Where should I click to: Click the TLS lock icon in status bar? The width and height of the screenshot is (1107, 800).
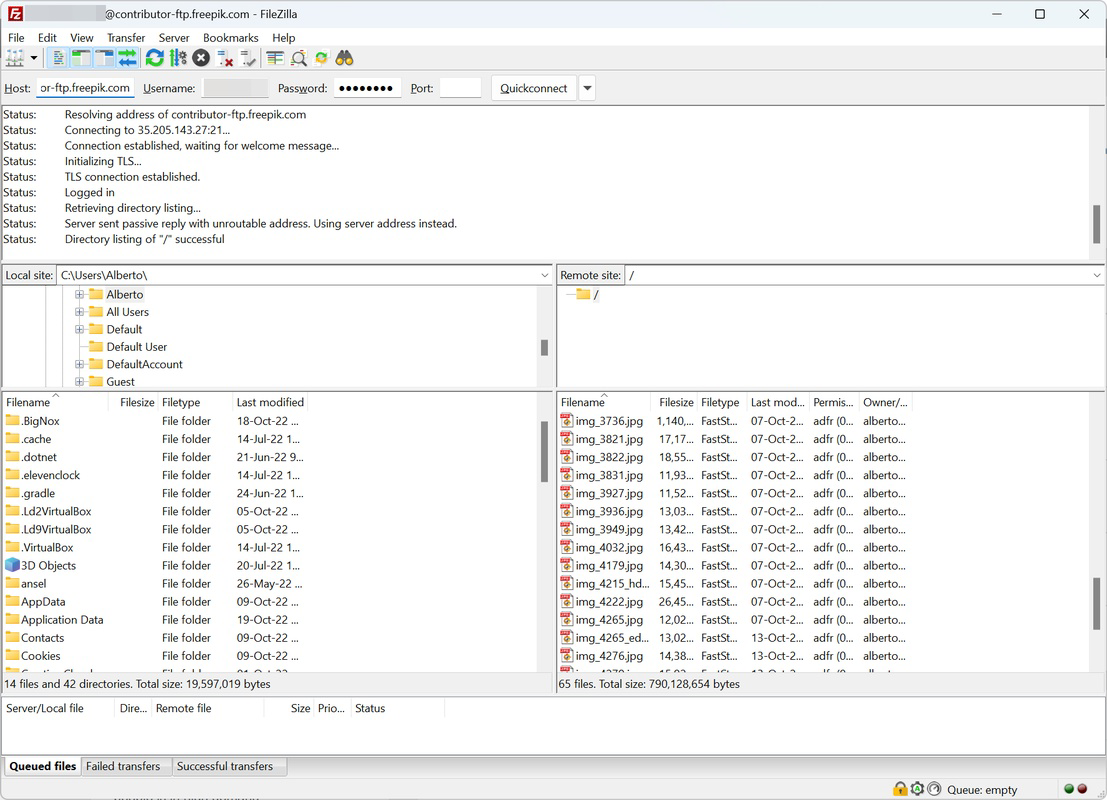coord(900,789)
